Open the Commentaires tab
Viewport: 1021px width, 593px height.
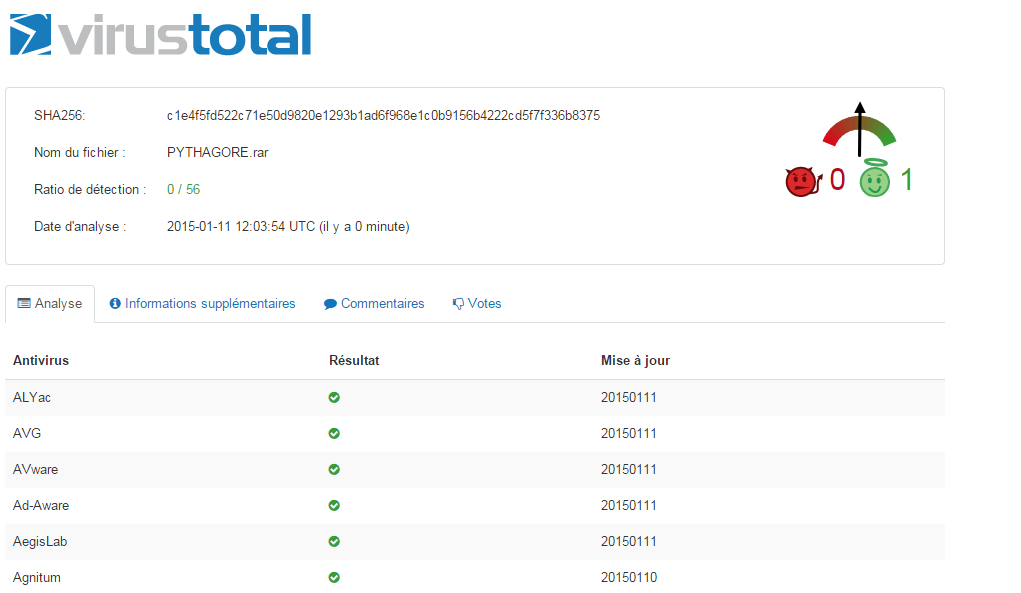374,303
